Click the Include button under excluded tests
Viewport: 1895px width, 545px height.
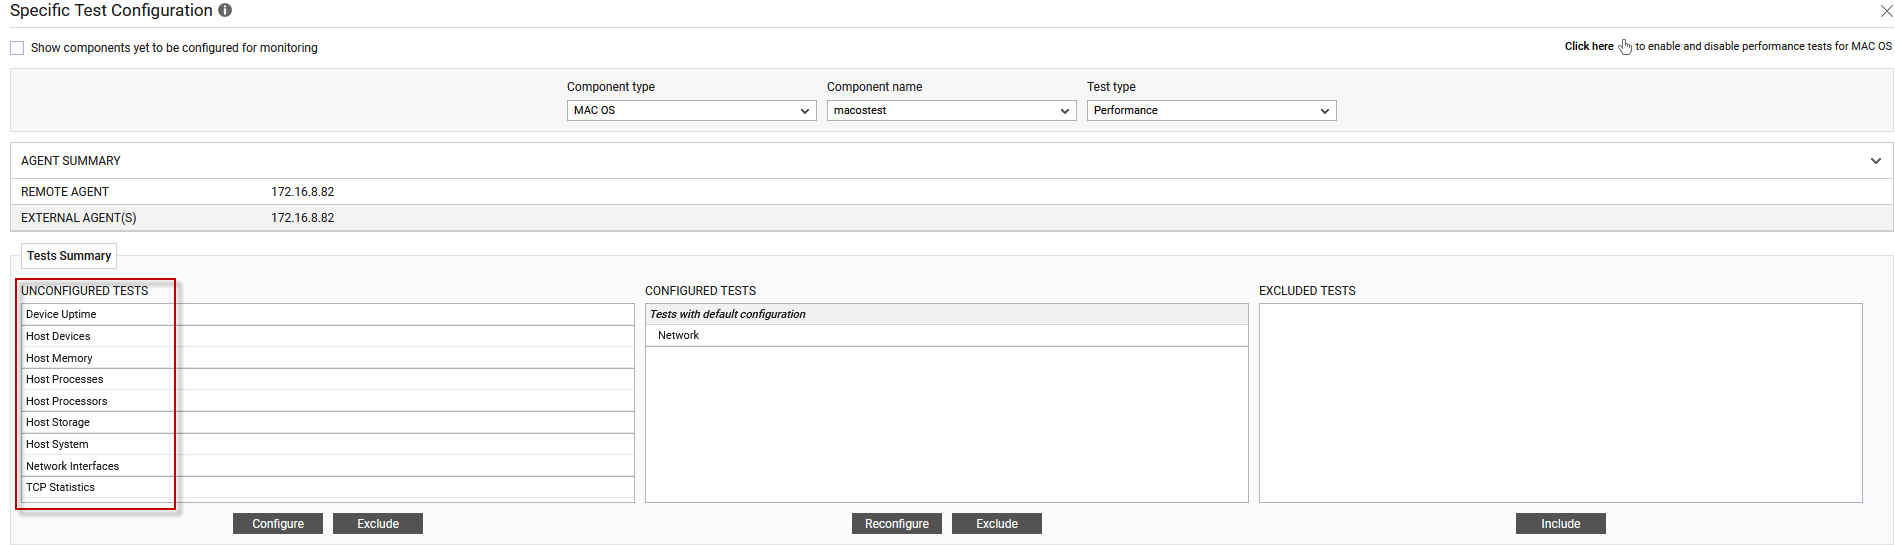pos(1561,524)
